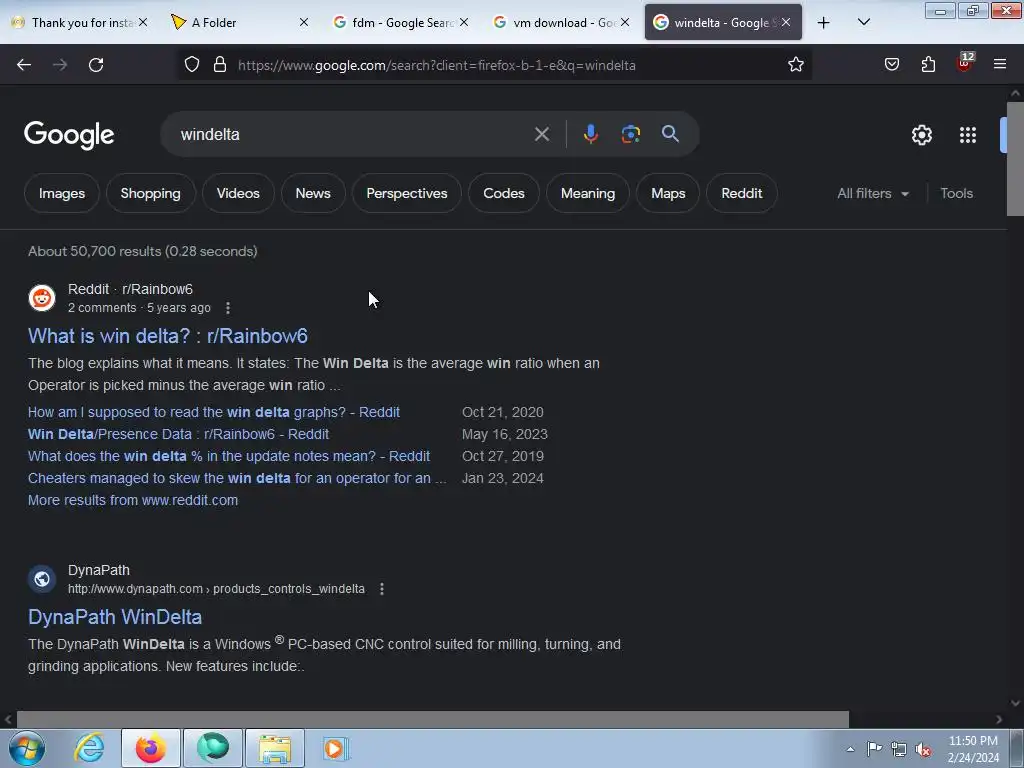Open options for Reddit result
This screenshot has width=1024, height=768.
[x=227, y=308]
